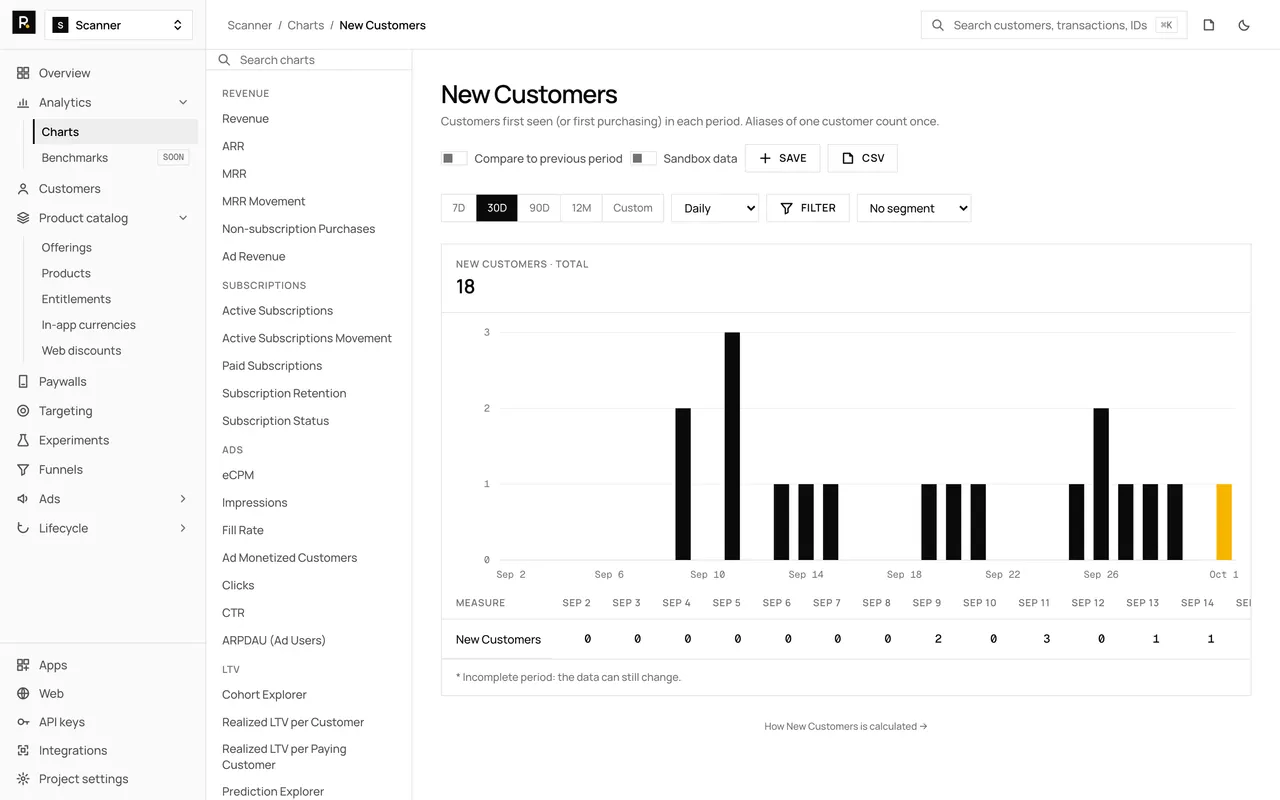
Task: Select the 90D time range
Action: click(x=539, y=208)
